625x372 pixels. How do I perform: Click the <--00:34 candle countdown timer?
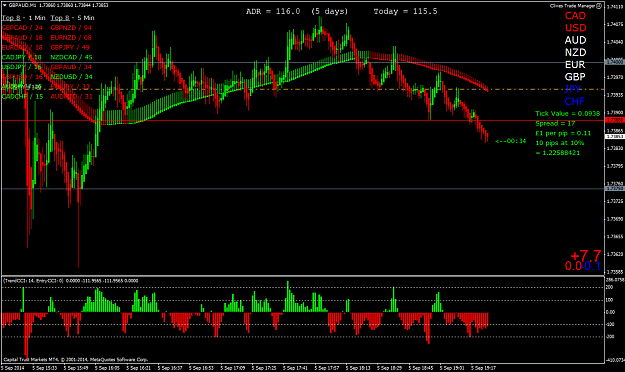(x=511, y=141)
